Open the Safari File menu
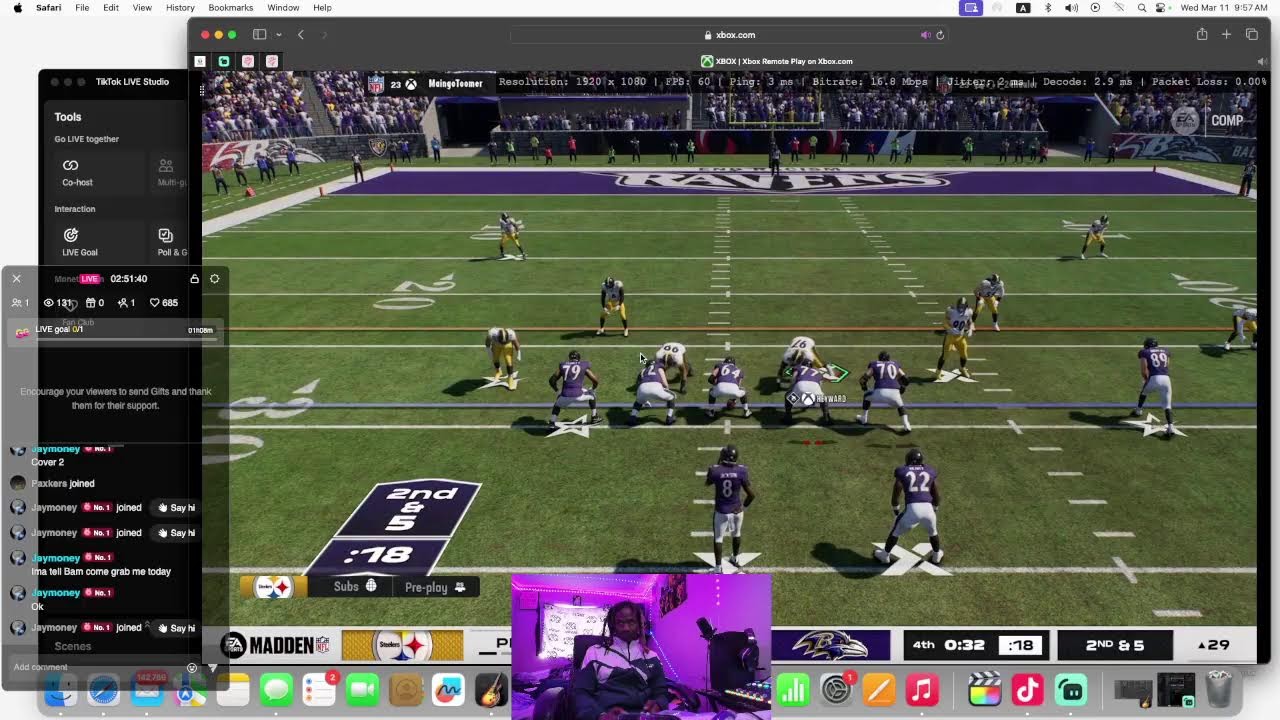The image size is (1280, 720). coord(82,7)
